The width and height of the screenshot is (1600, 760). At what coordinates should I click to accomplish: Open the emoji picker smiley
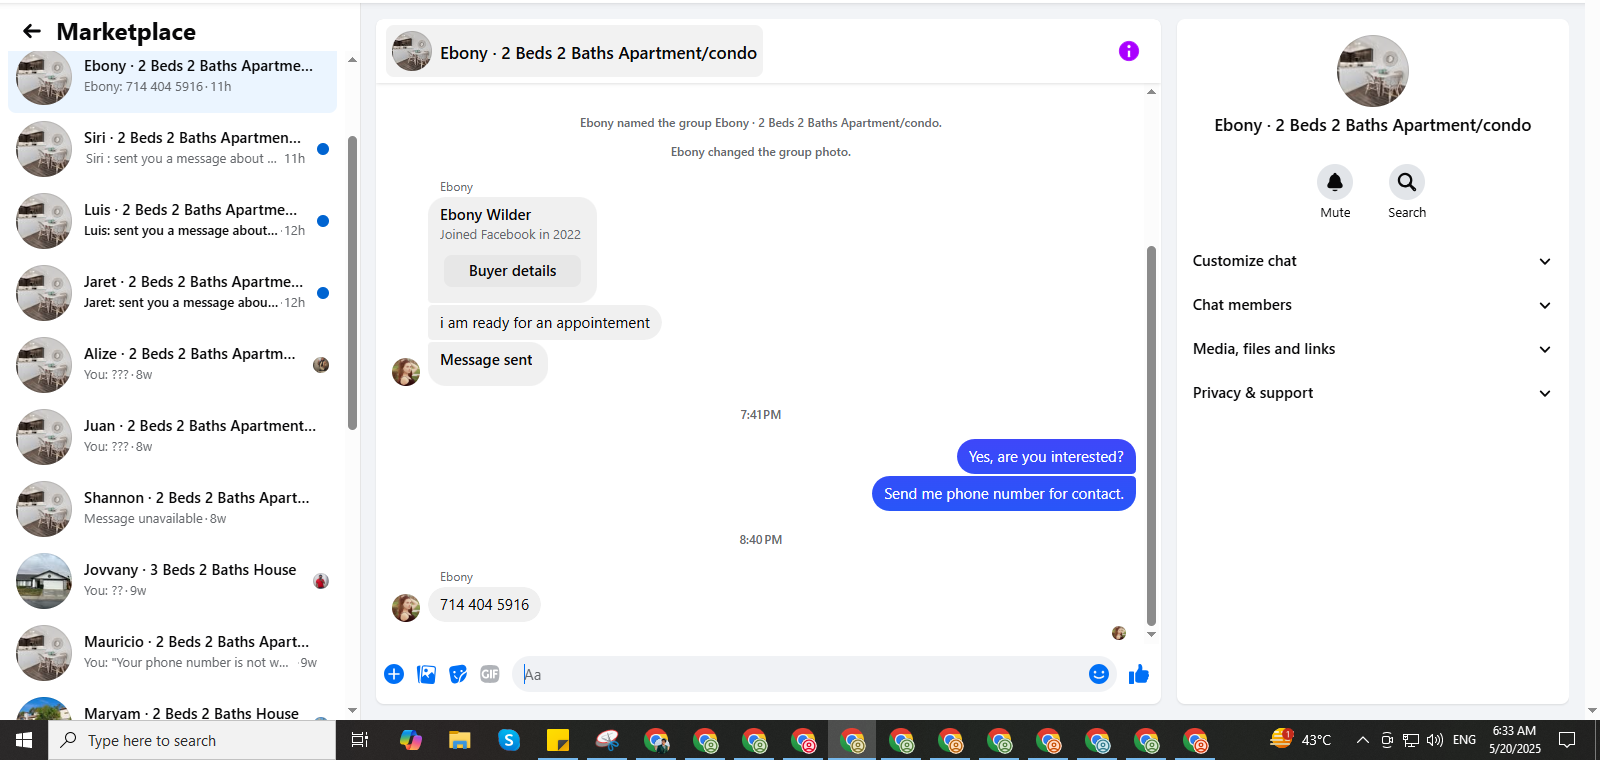click(1098, 674)
